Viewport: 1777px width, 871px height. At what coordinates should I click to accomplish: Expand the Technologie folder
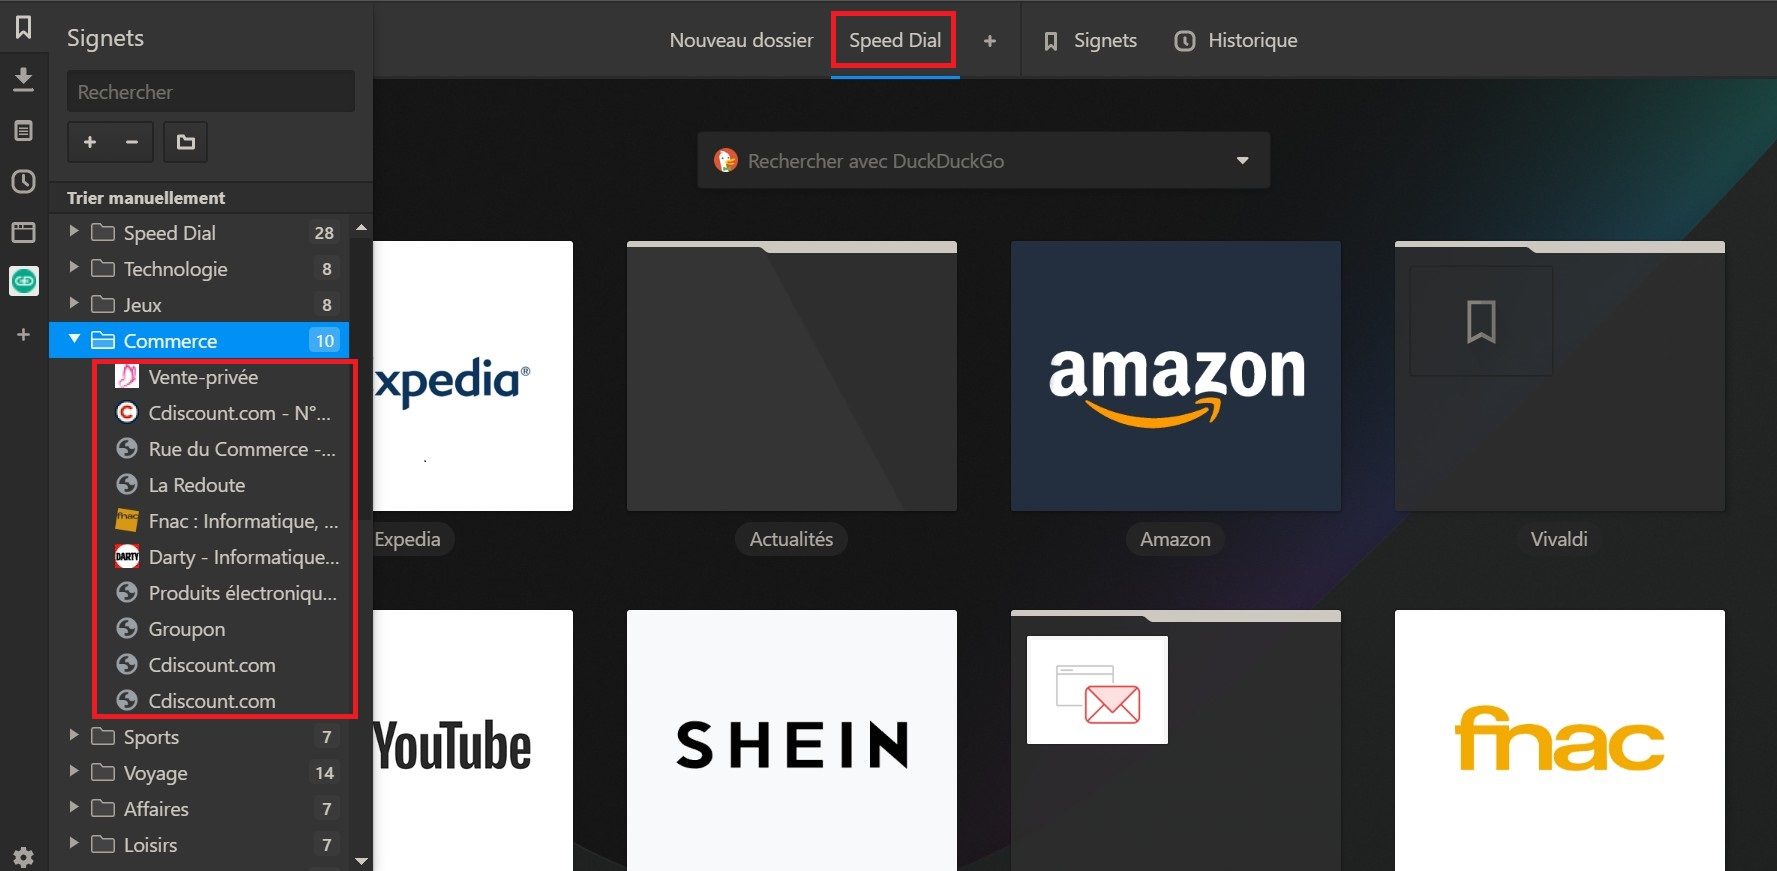click(74, 268)
